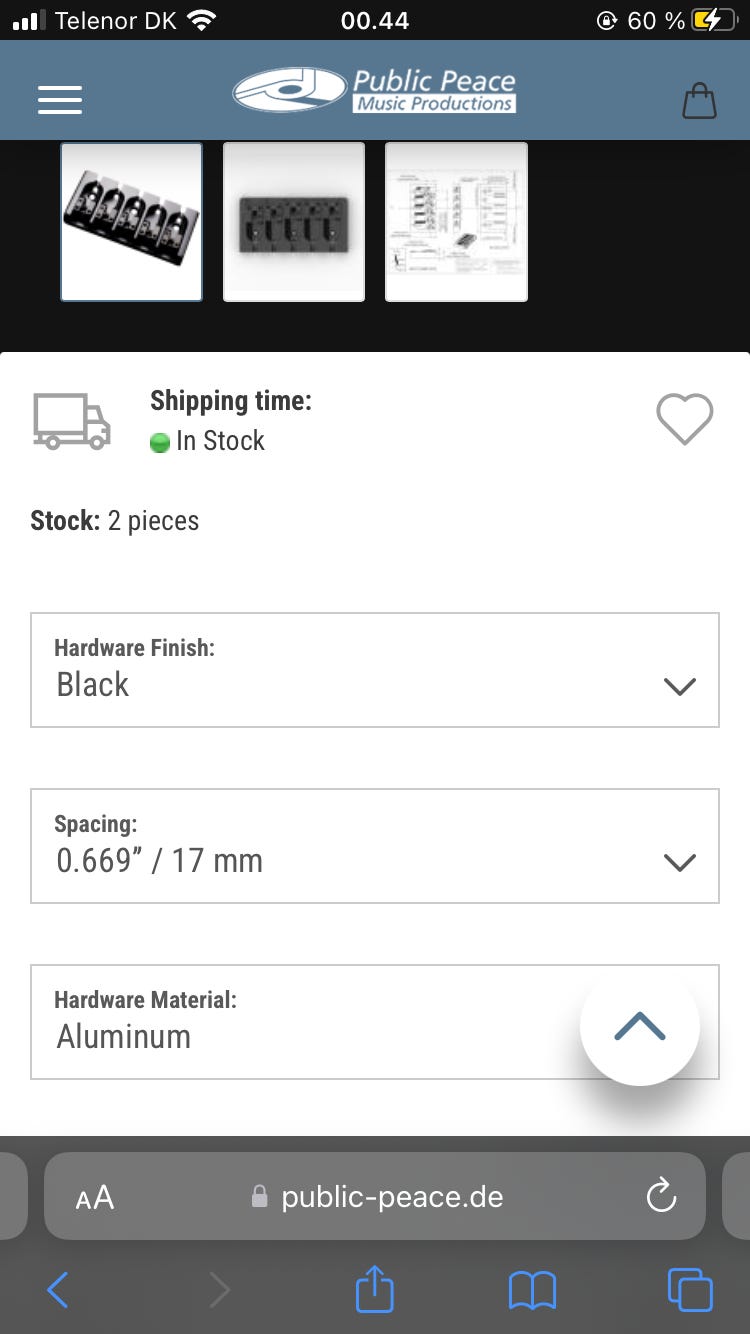Expand the Spacing dropdown
The image size is (750, 1334).
(375, 846)
